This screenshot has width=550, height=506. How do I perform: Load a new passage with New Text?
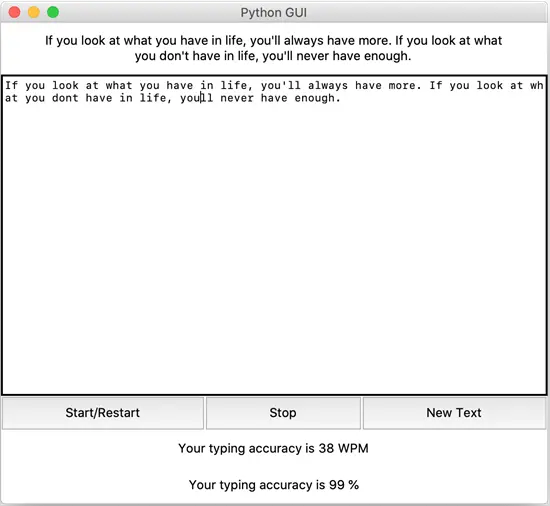click(x=454, y=413)
